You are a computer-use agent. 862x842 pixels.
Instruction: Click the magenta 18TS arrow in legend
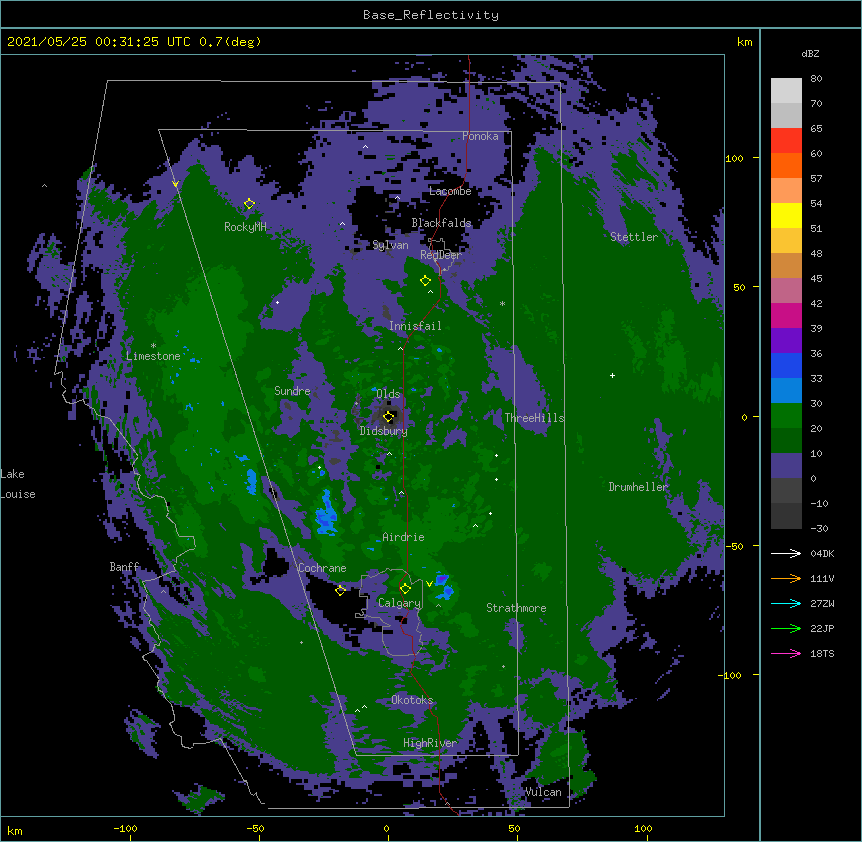point(786,653)
